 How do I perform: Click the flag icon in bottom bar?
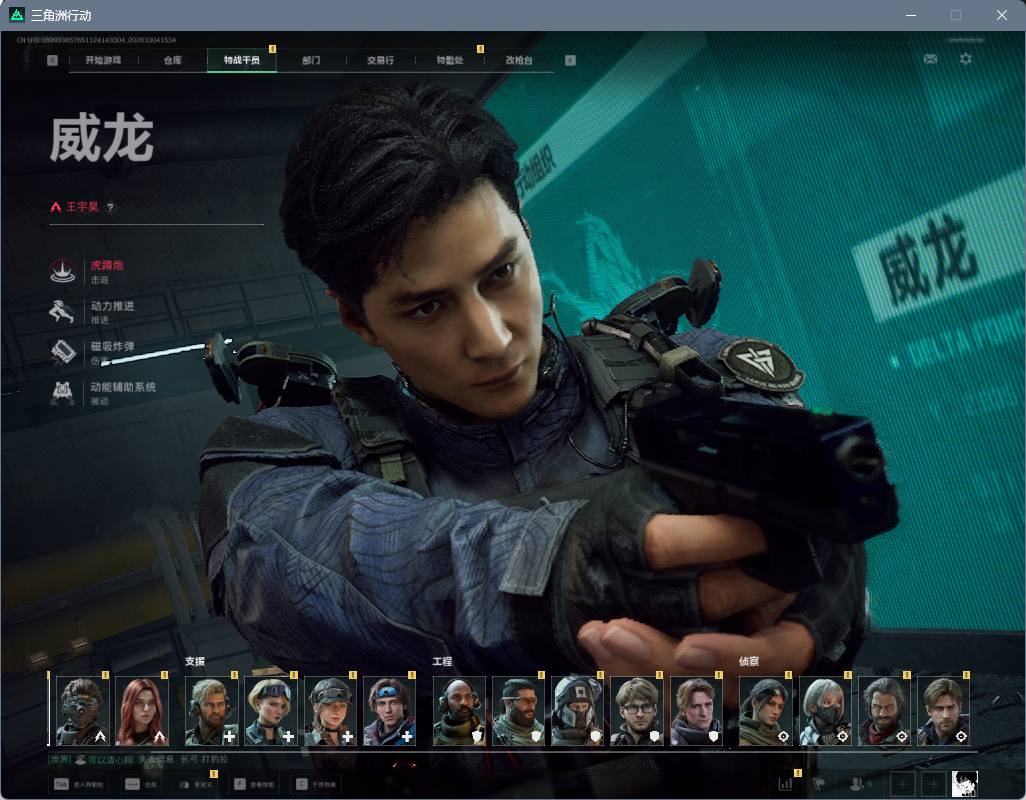click(x=819, y=783)
